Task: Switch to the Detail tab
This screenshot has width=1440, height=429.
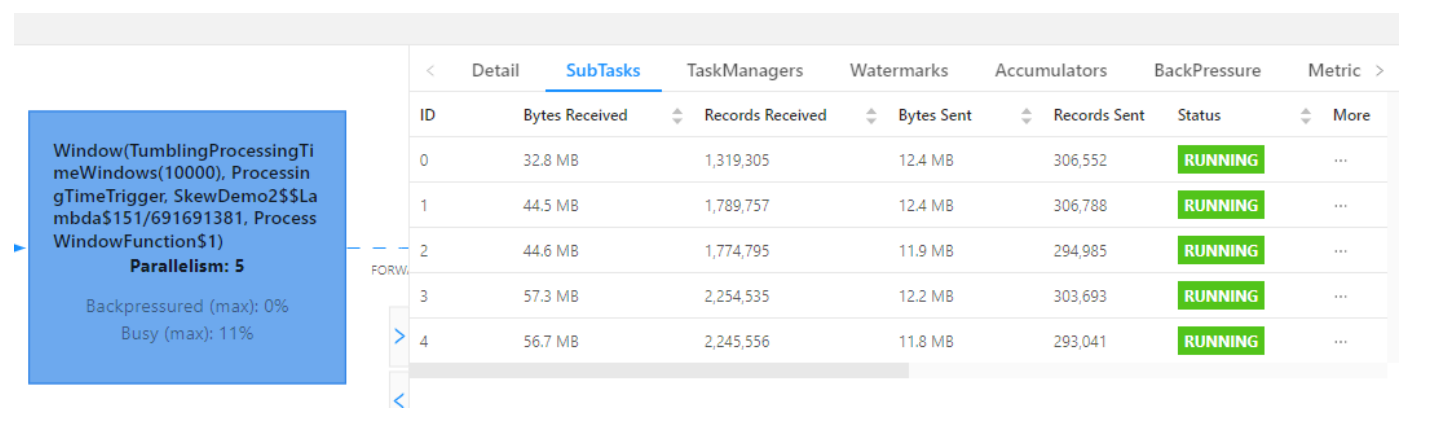Action: [x=495, y=70]
